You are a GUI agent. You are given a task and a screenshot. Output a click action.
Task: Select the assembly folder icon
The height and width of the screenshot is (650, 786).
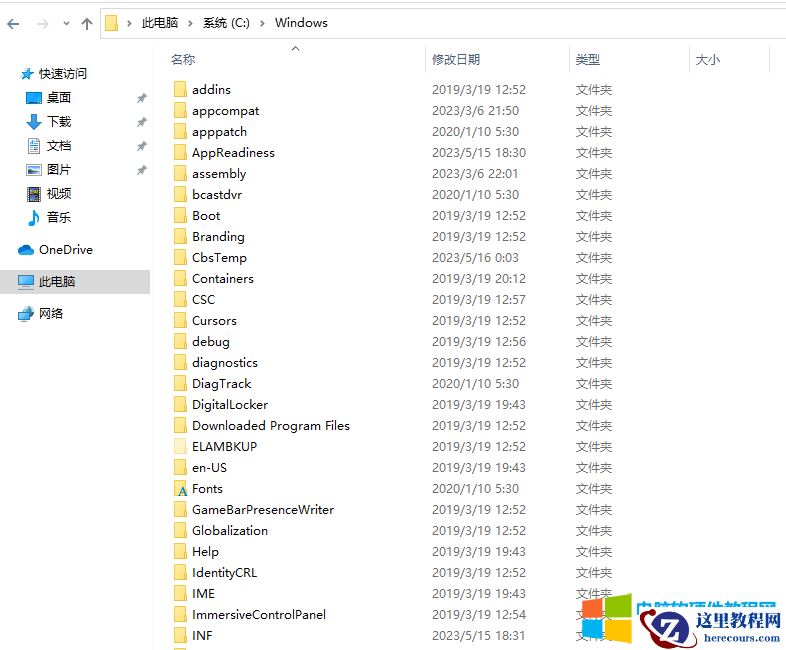tap(180, 174)
